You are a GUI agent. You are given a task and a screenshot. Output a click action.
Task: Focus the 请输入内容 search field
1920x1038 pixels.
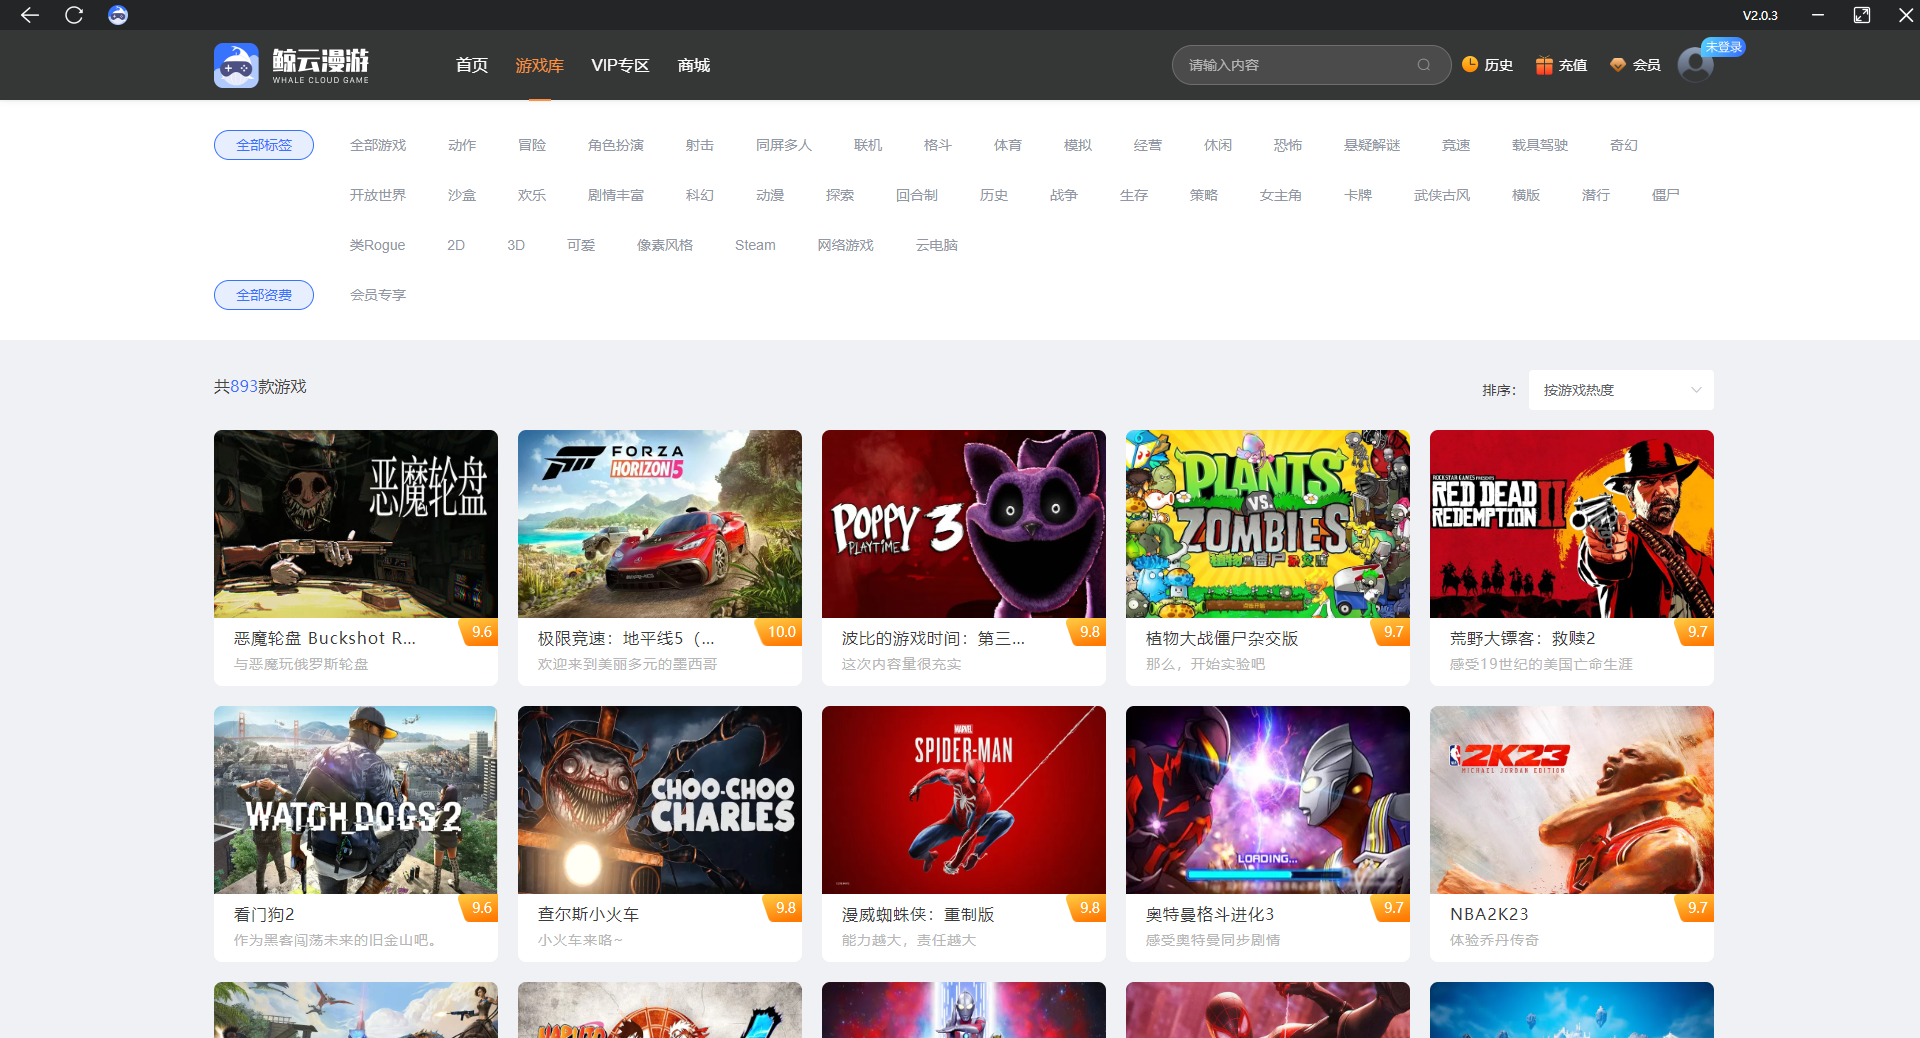coord(1311,65)
